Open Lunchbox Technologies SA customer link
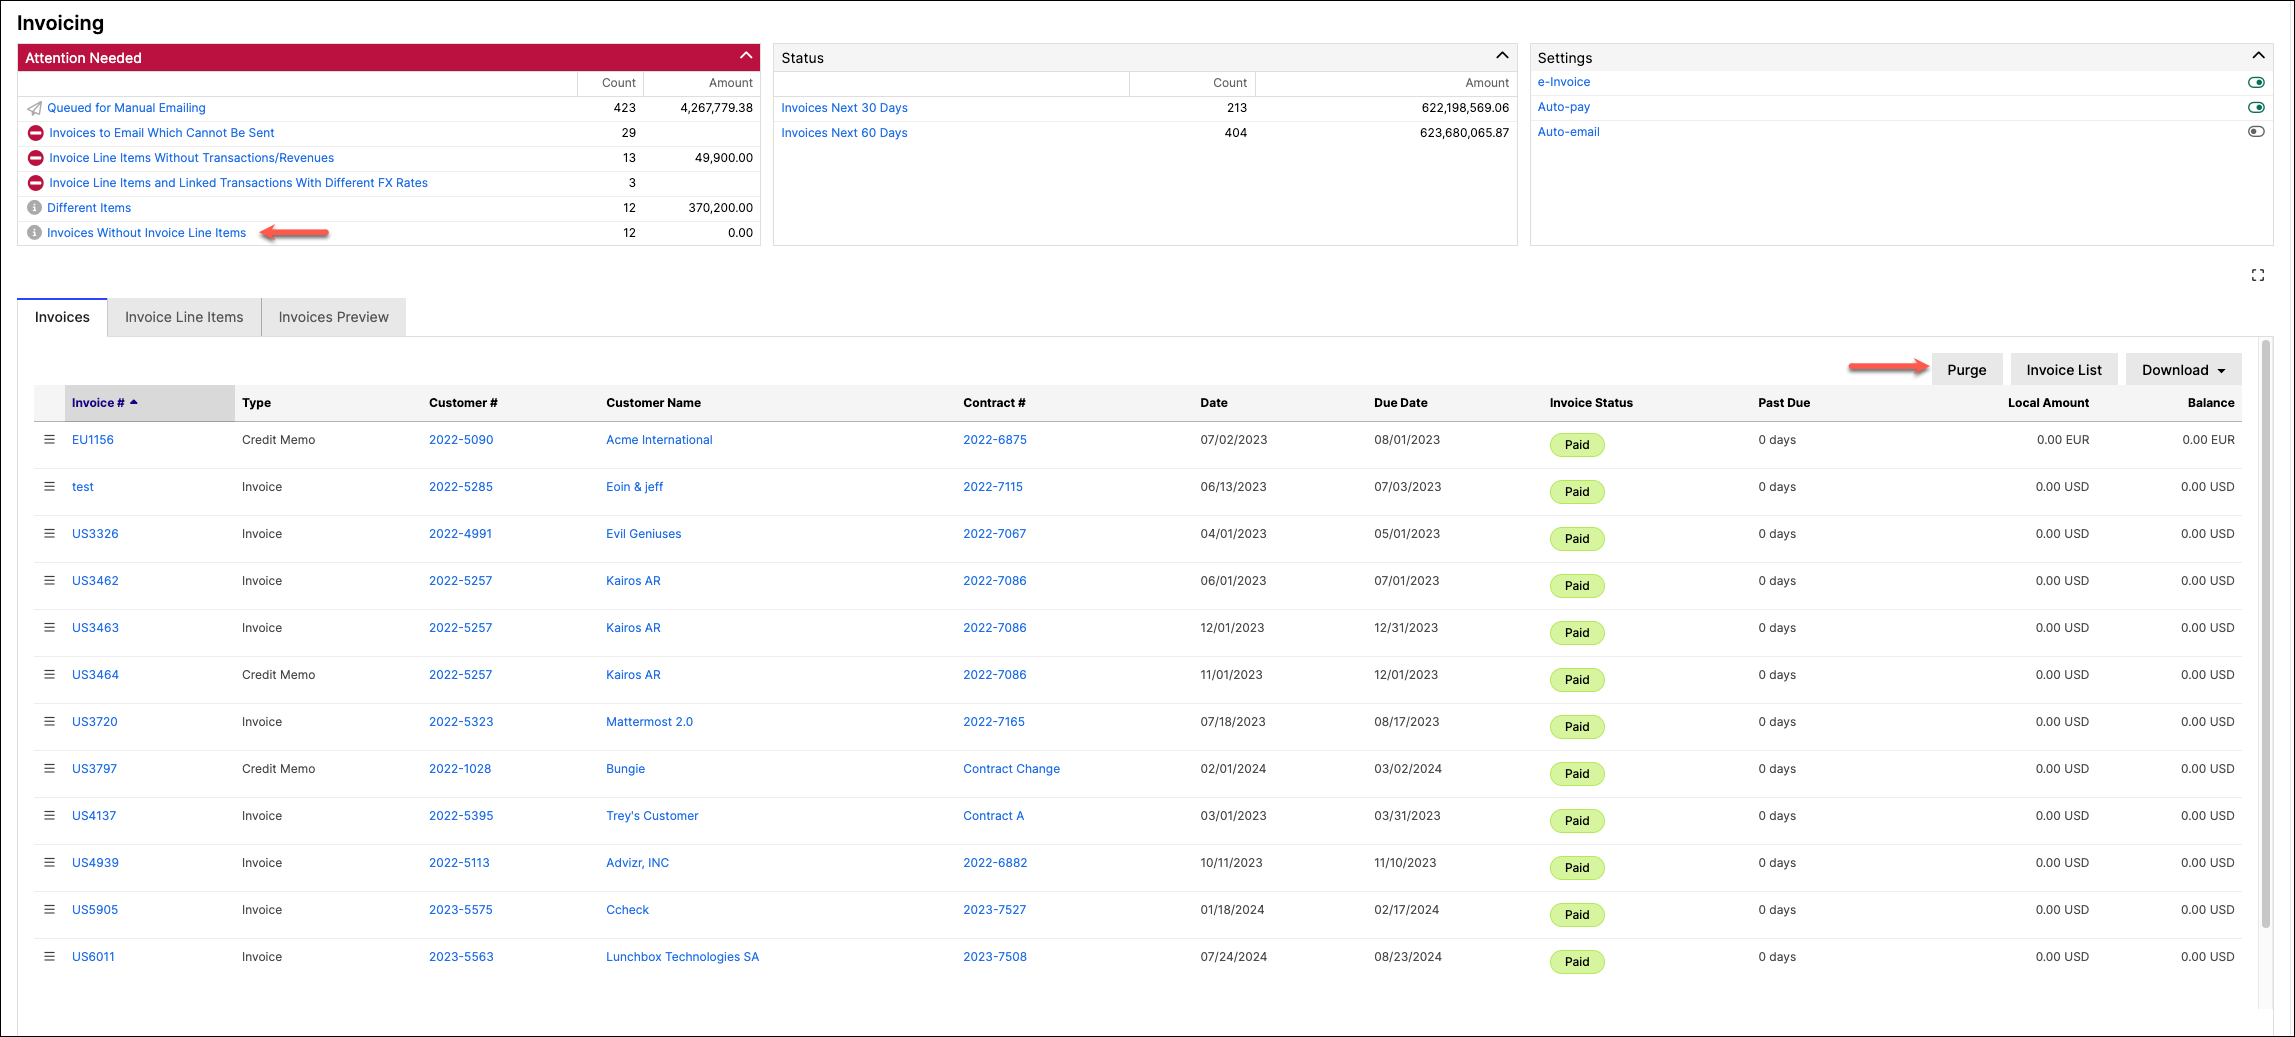Image resolution: width=2295 pixels, height=1037 pixels. pyautogui.click(x=682, y=957)
